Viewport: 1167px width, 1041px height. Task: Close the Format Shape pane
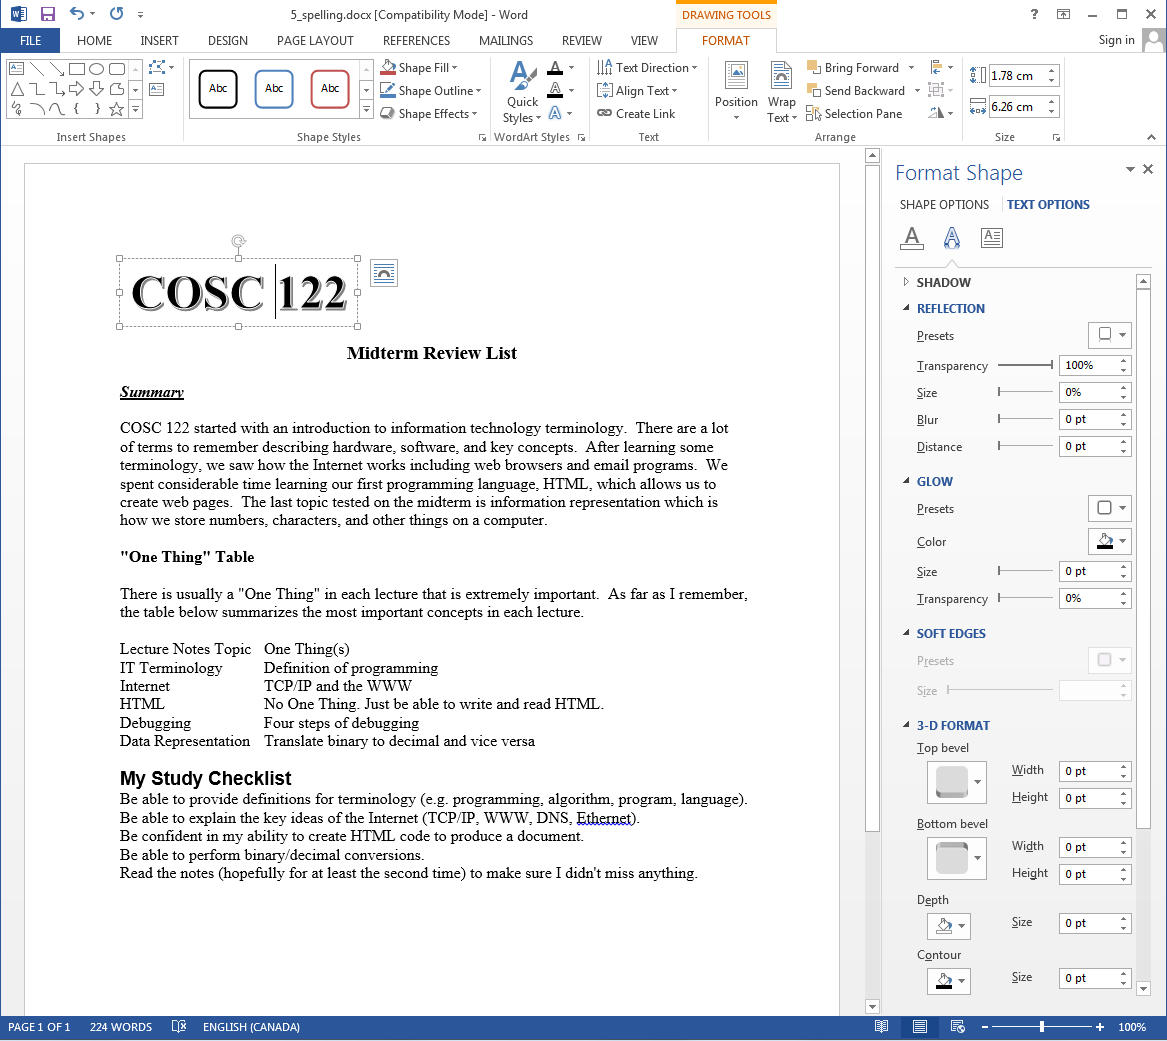[1148, 170]
